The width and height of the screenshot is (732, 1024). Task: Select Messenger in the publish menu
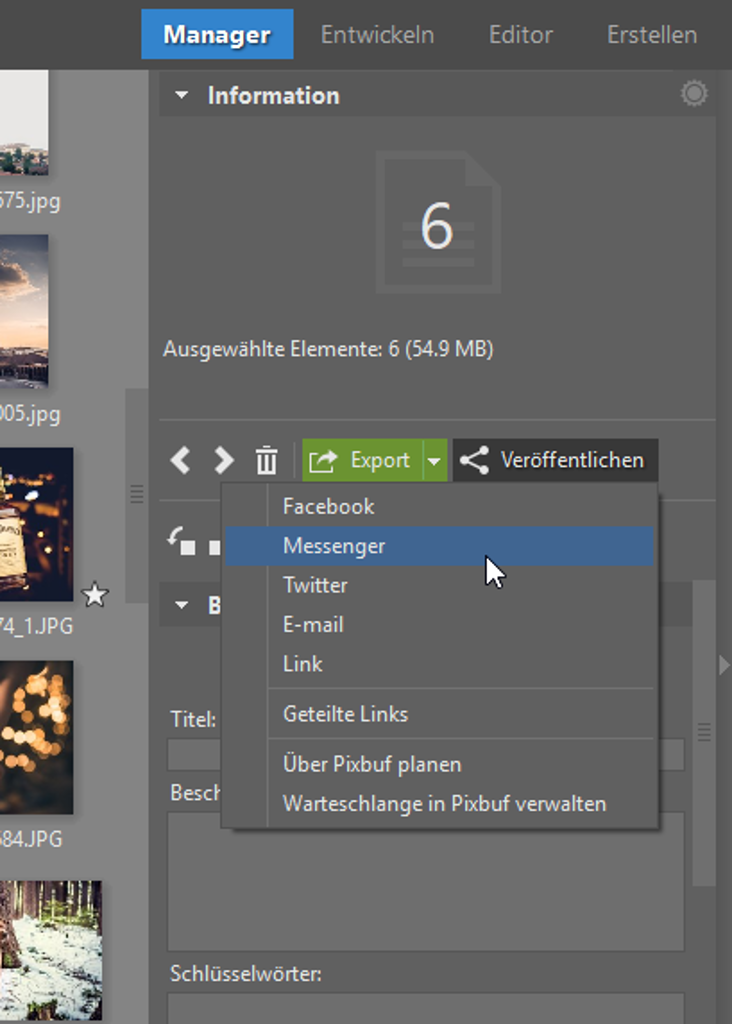[334, 546]
